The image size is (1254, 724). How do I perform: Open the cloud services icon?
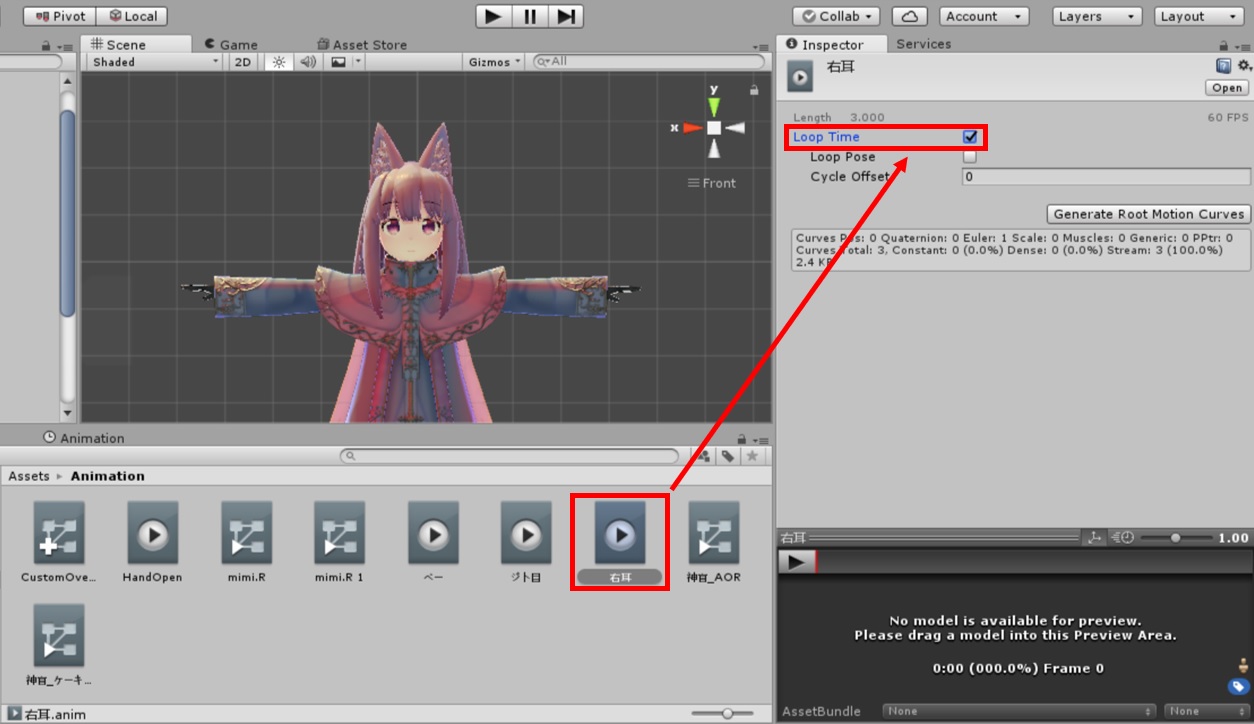tap(909, 16)
